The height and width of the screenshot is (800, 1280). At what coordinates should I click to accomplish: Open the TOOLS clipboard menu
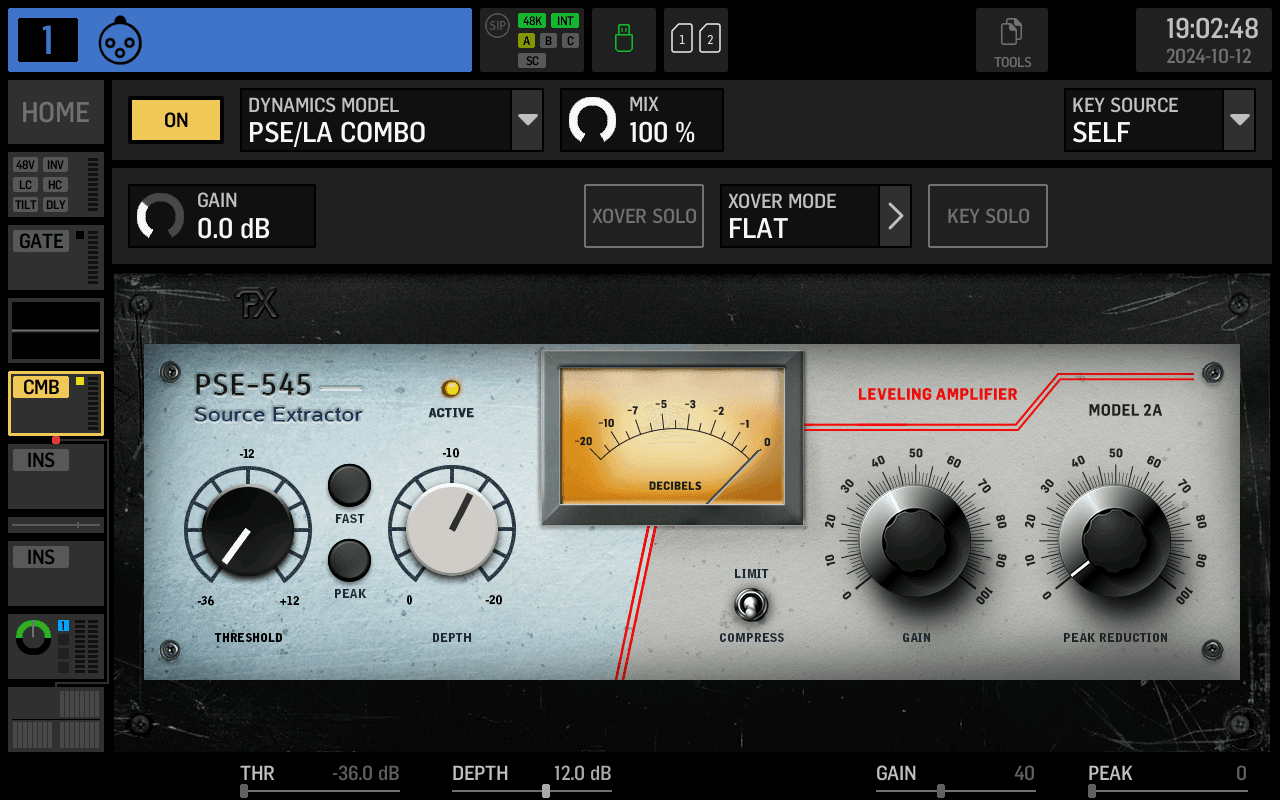pyautogui.click(x=1012, y=40)
